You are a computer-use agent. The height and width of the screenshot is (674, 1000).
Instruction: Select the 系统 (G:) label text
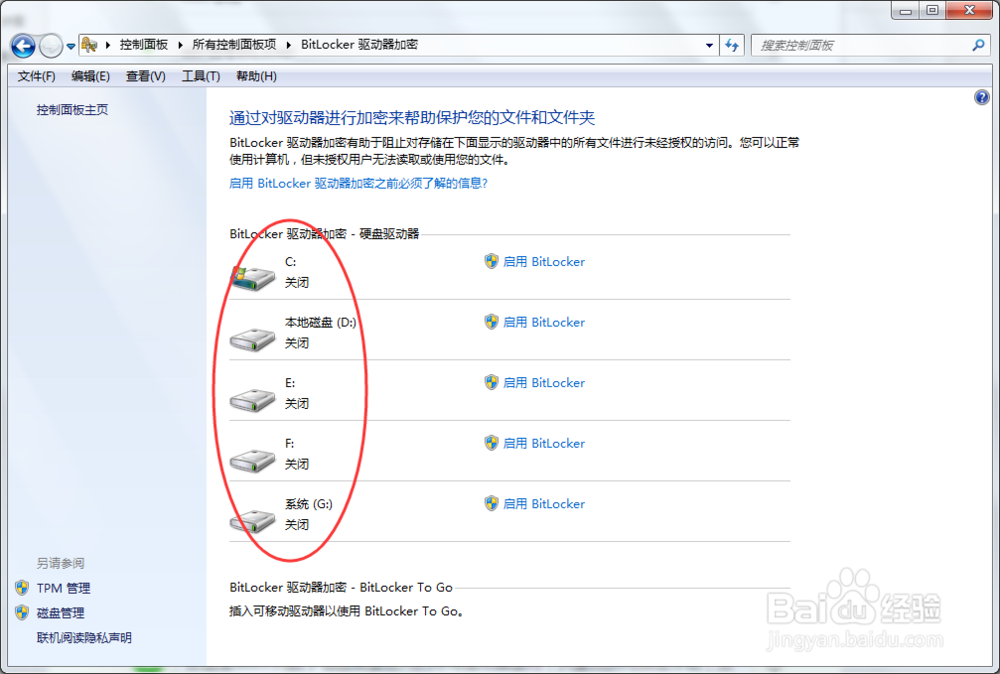[309, 504]
